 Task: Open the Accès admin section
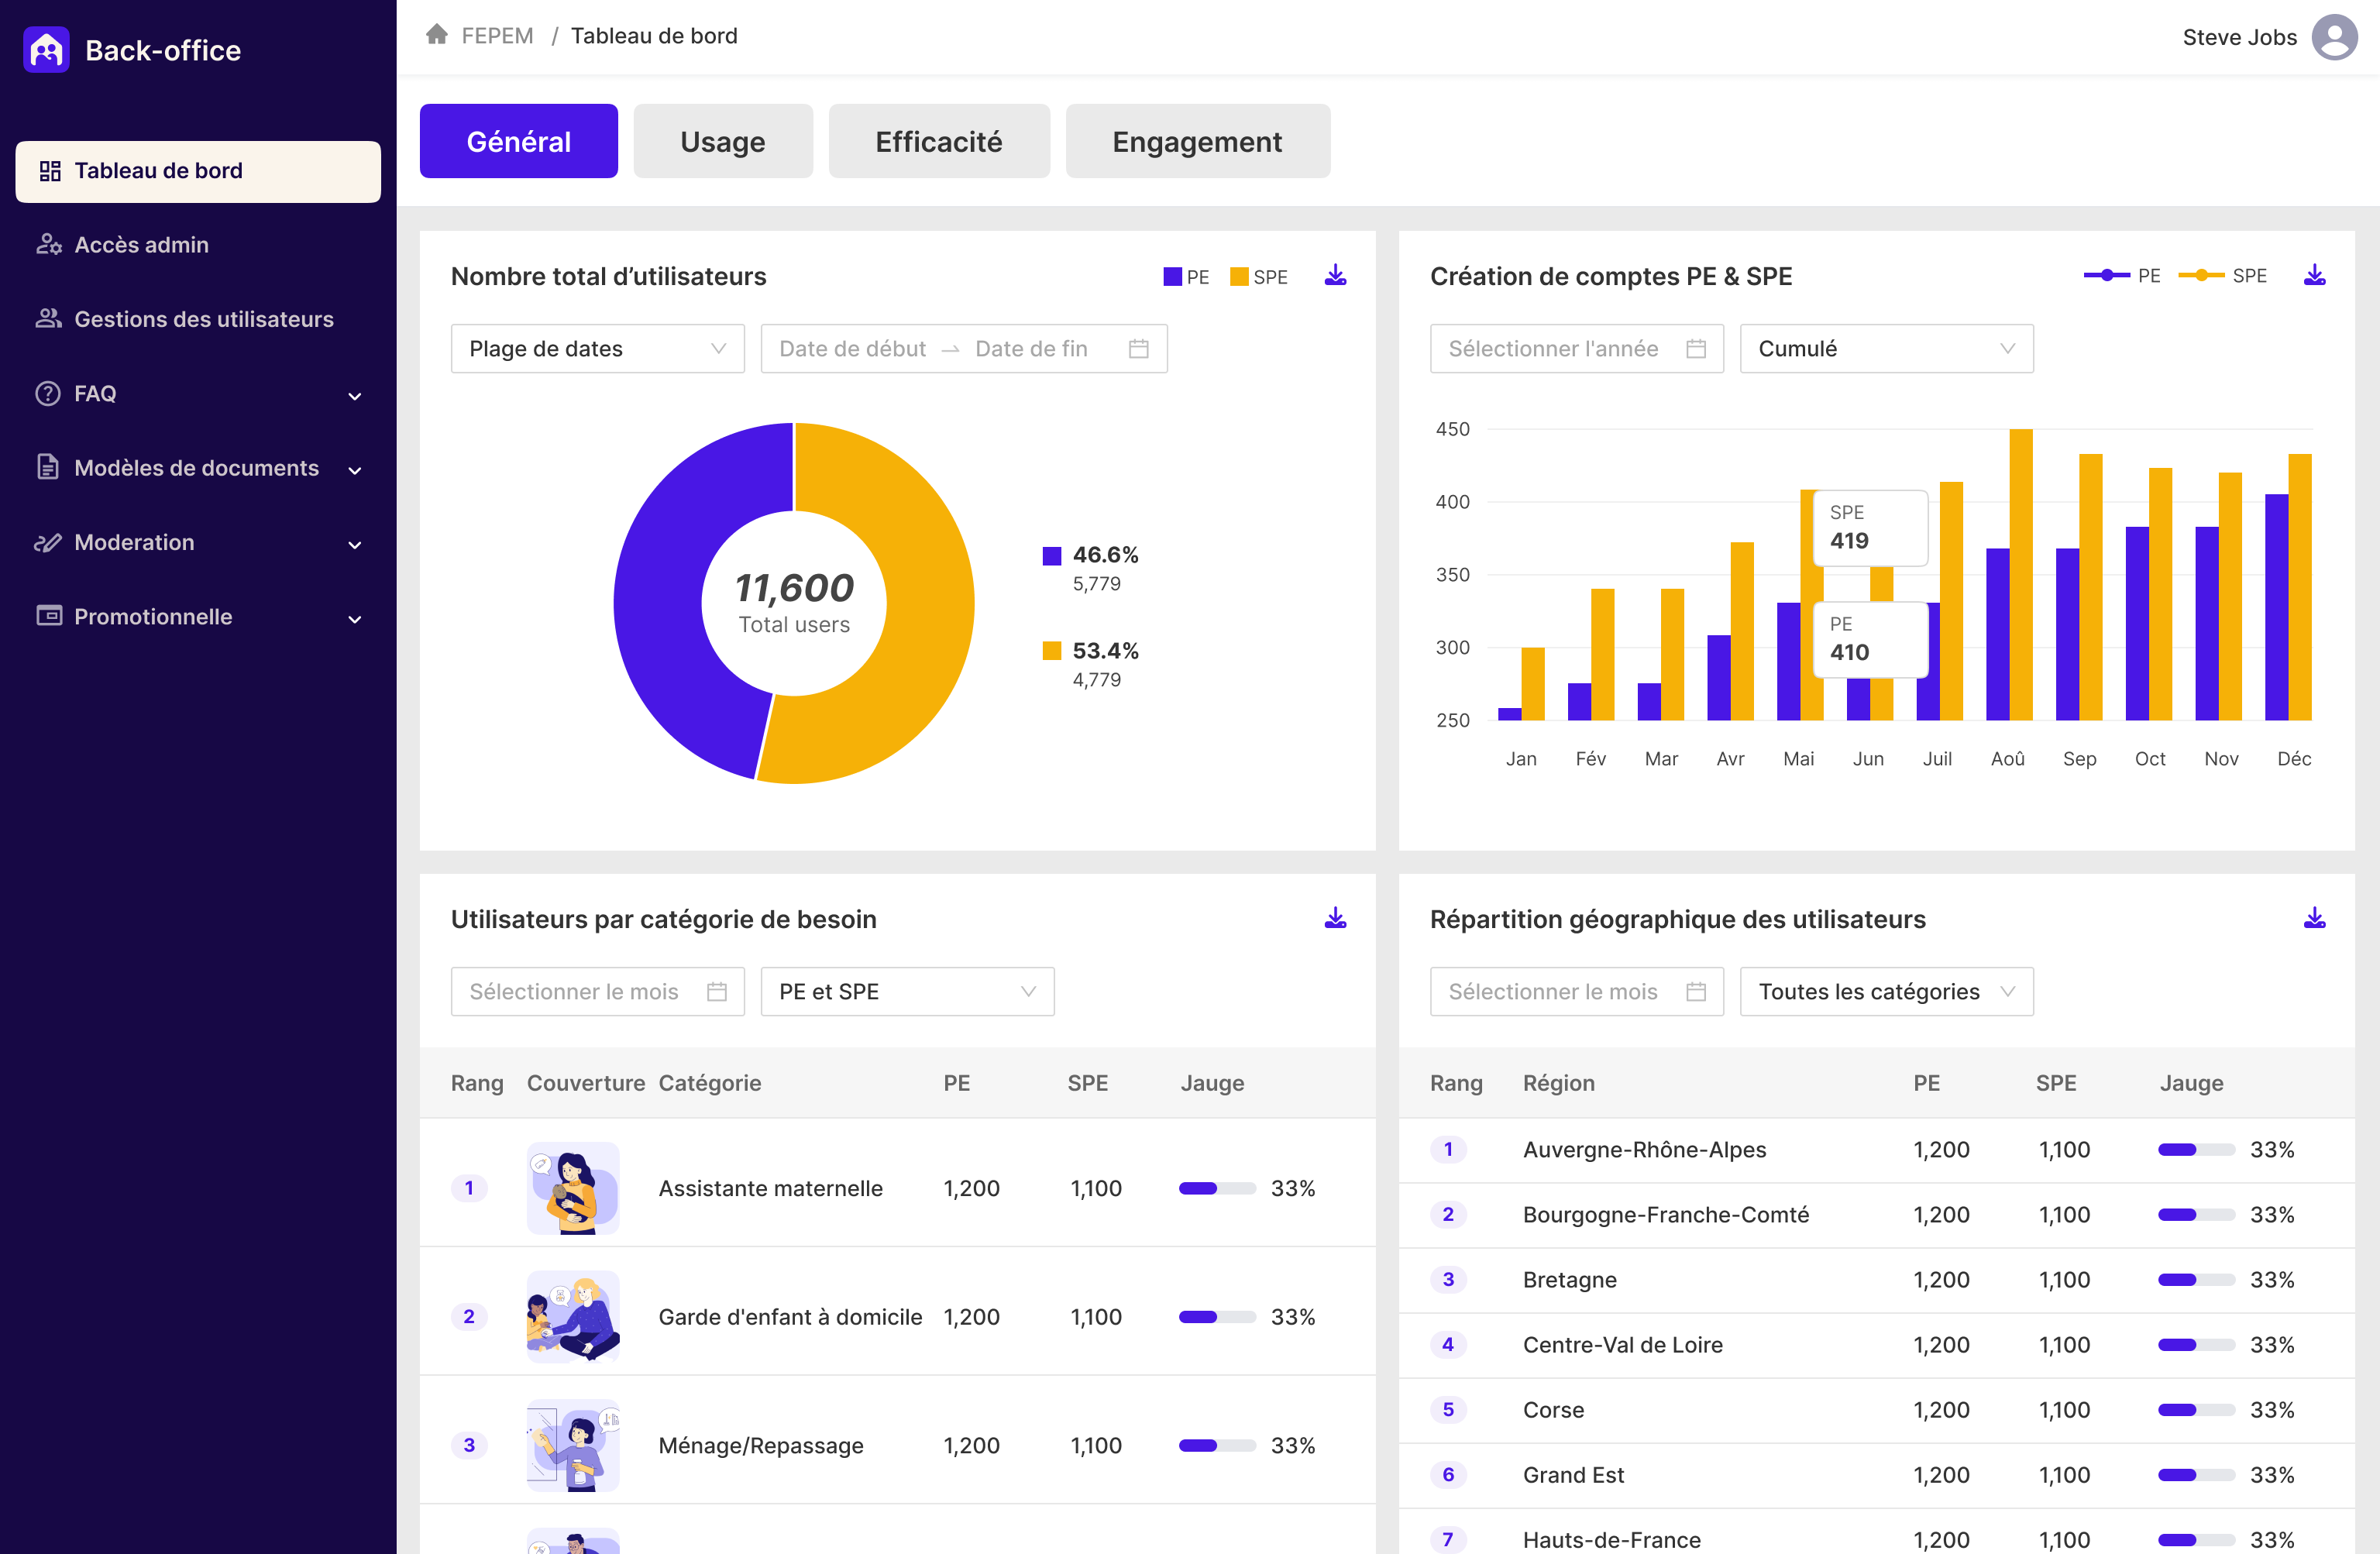click(141, 245)
